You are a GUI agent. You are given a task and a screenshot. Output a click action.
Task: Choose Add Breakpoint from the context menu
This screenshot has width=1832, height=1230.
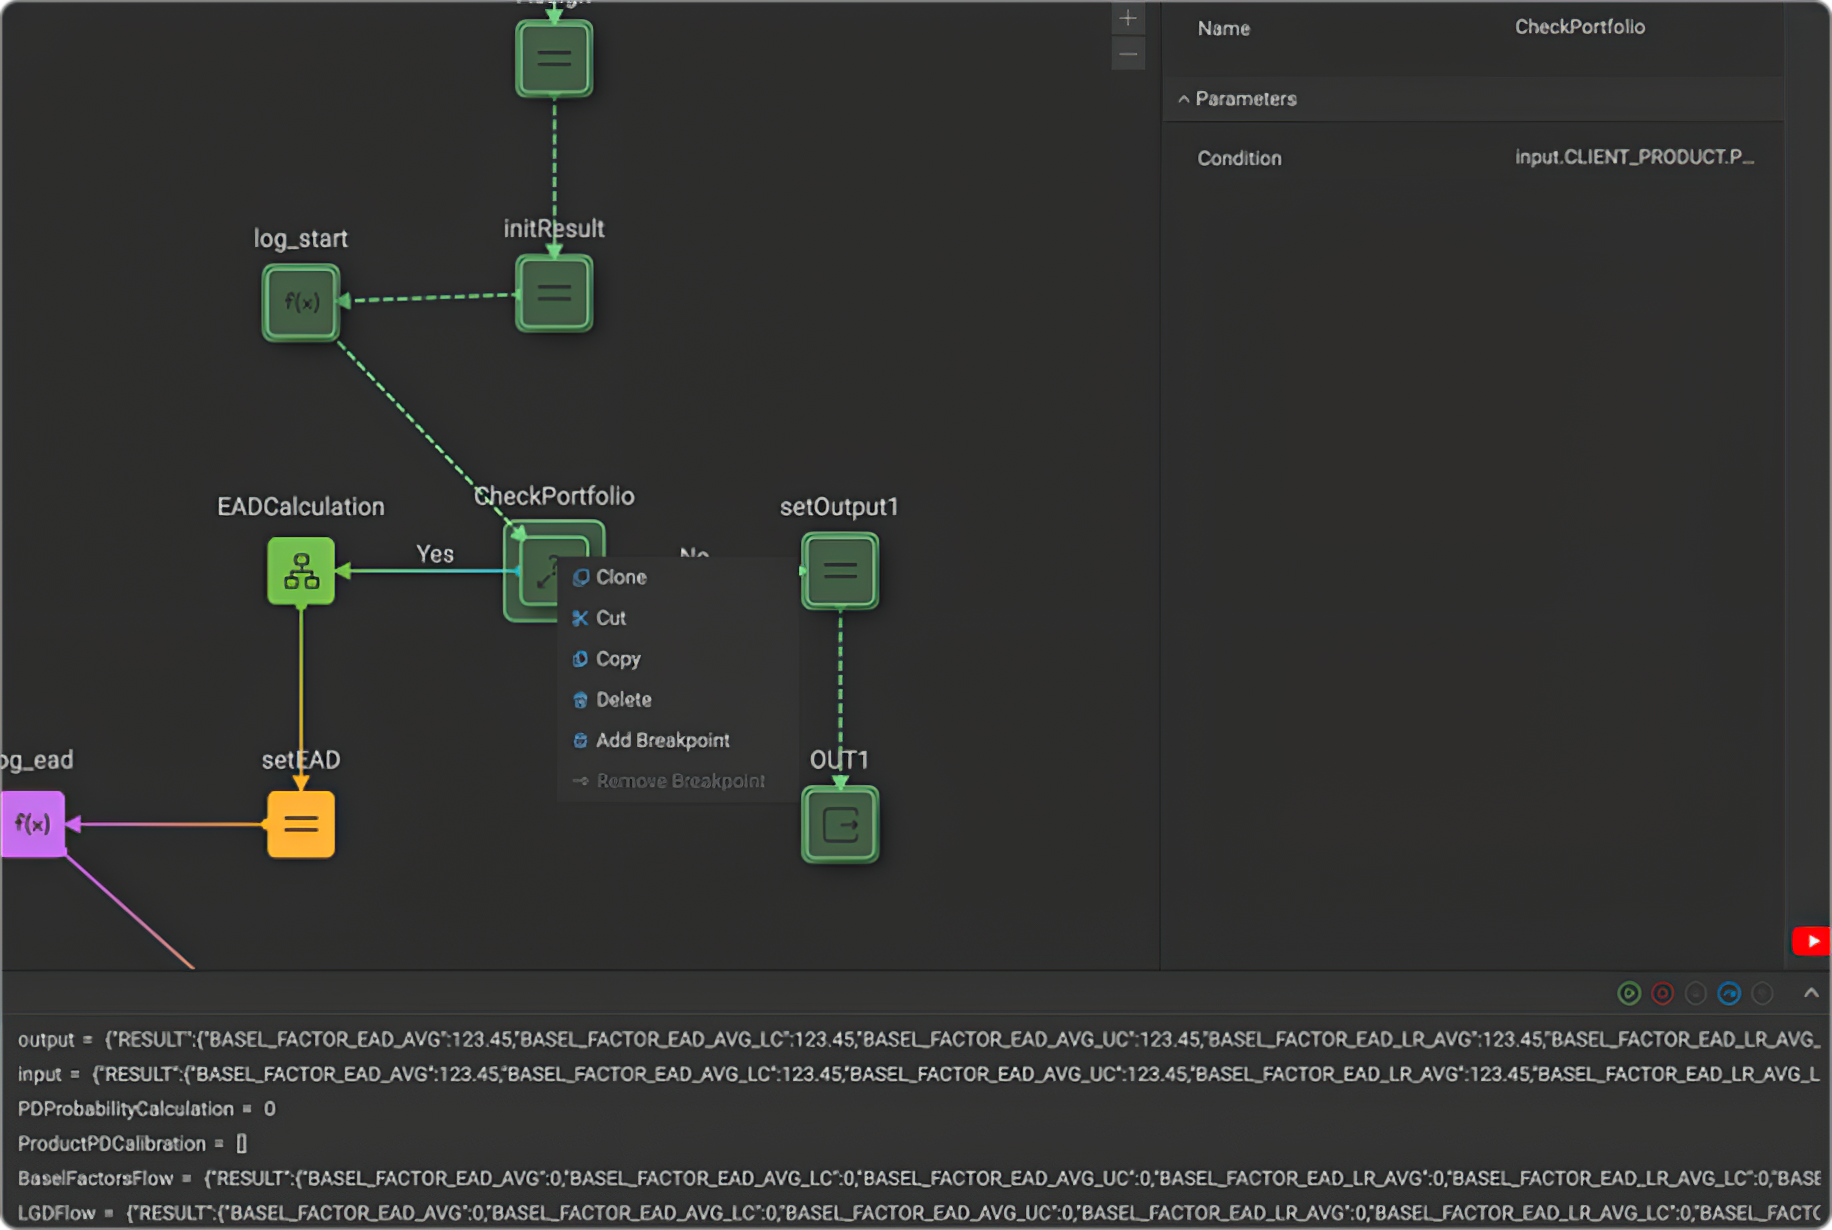click(678, 740)
